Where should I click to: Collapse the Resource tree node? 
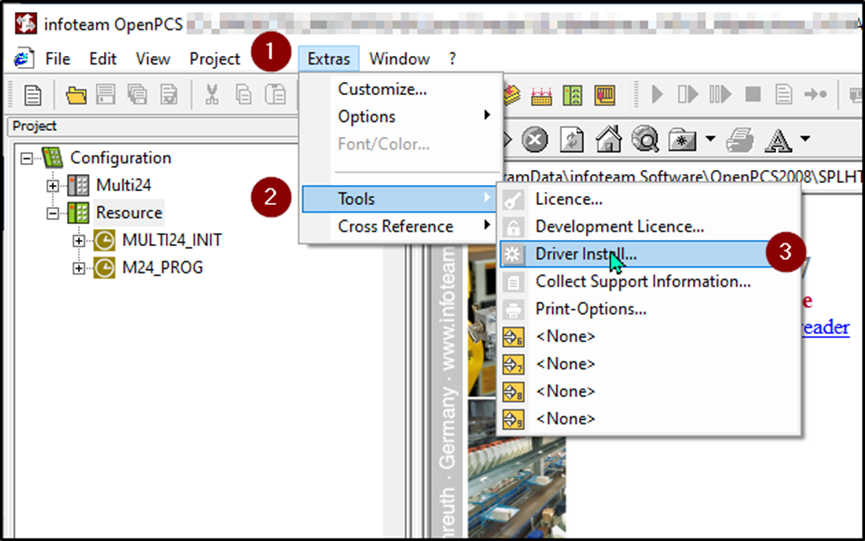click(x=52, y=213)
